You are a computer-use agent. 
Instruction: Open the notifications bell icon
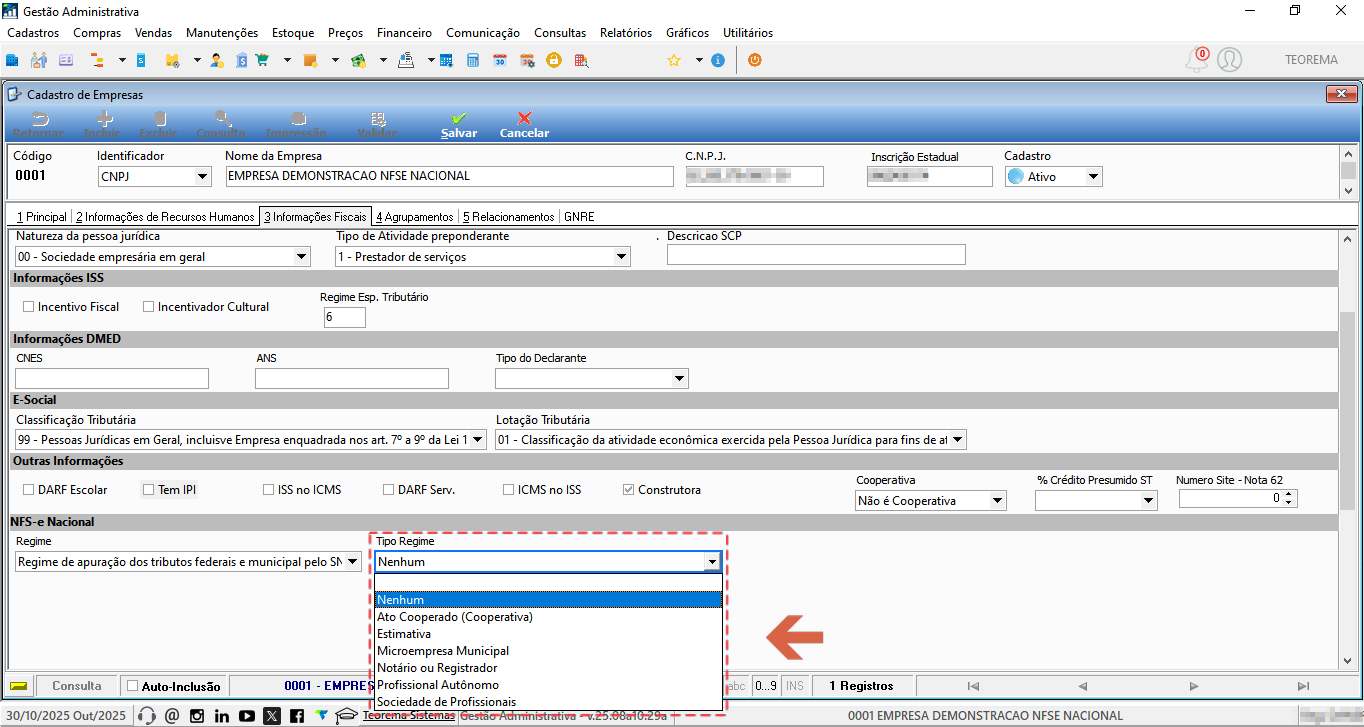pos(1196,60)
